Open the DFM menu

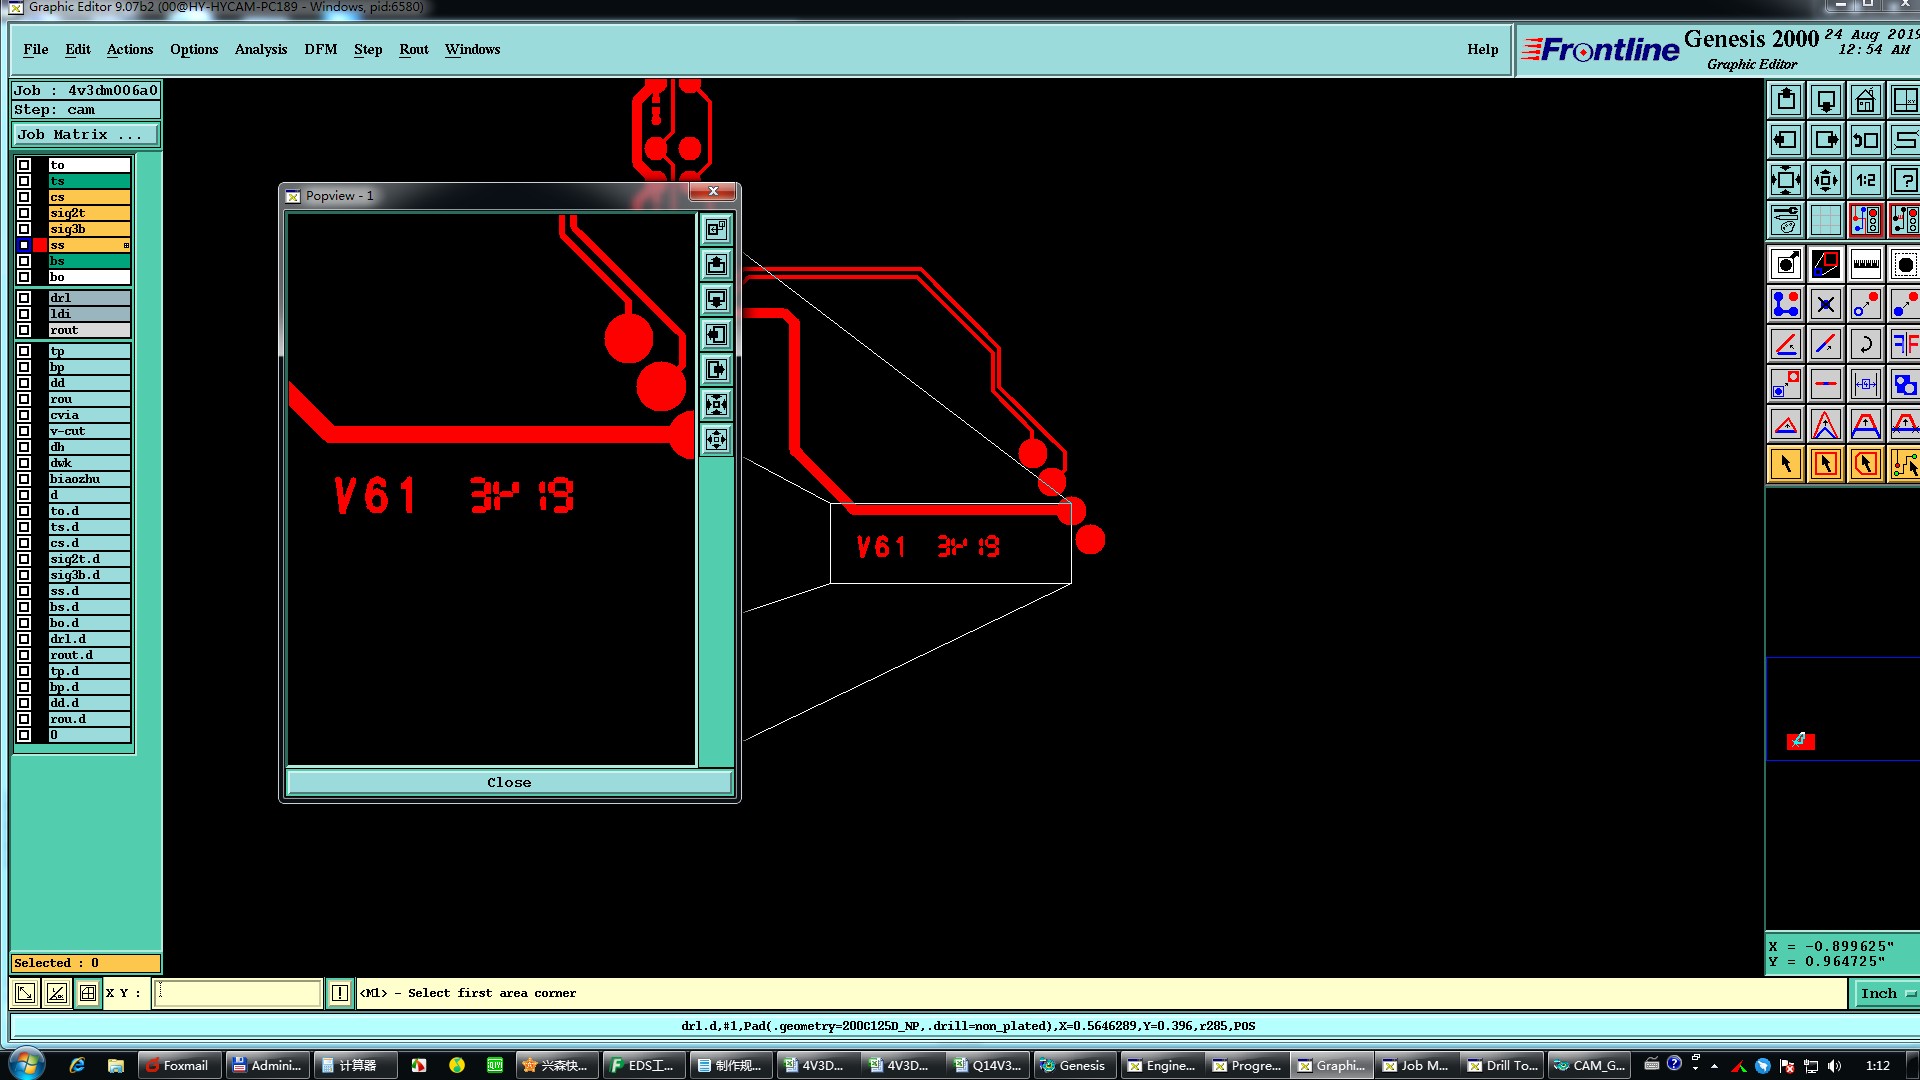[x=320, y=49]
